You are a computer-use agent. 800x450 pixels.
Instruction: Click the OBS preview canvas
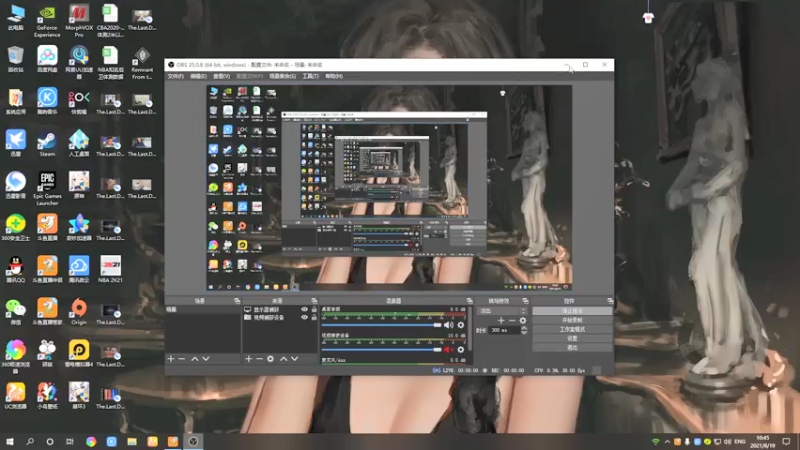pyautogui.click(x=389, y=187)
